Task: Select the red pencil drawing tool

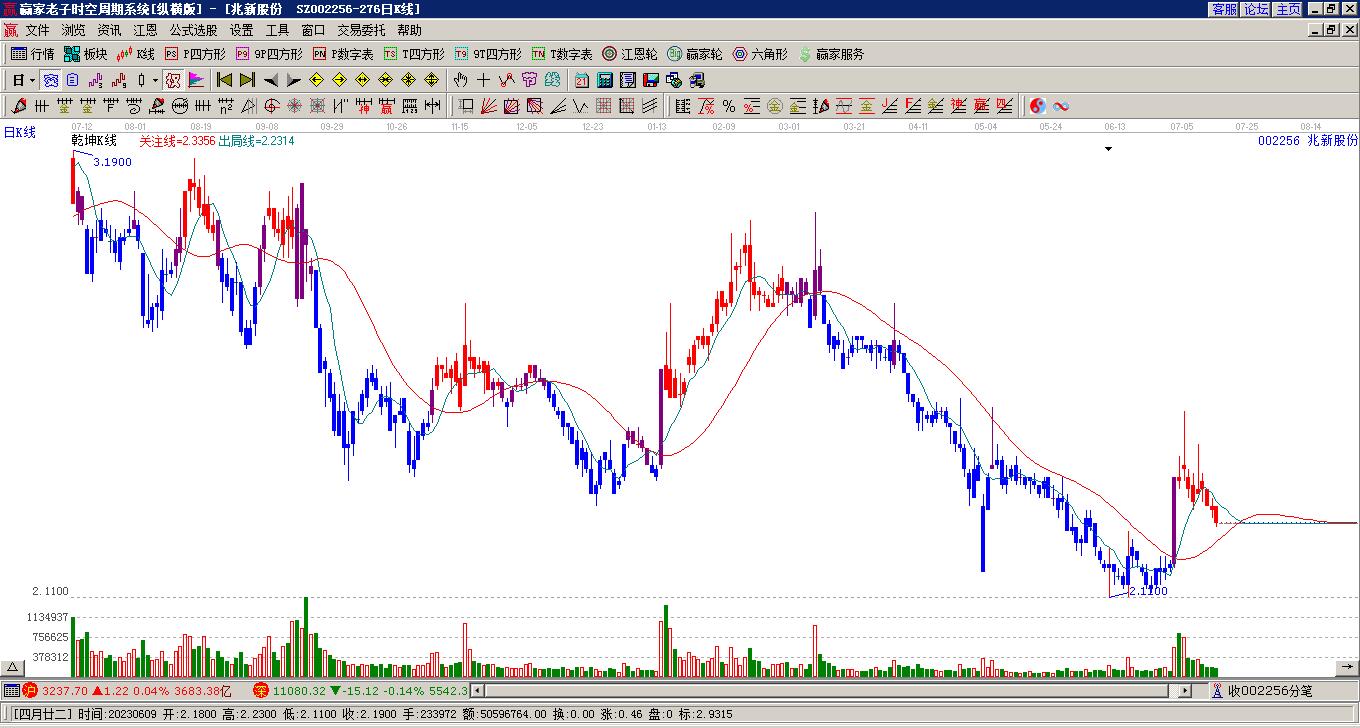Action: coord(18,106)
